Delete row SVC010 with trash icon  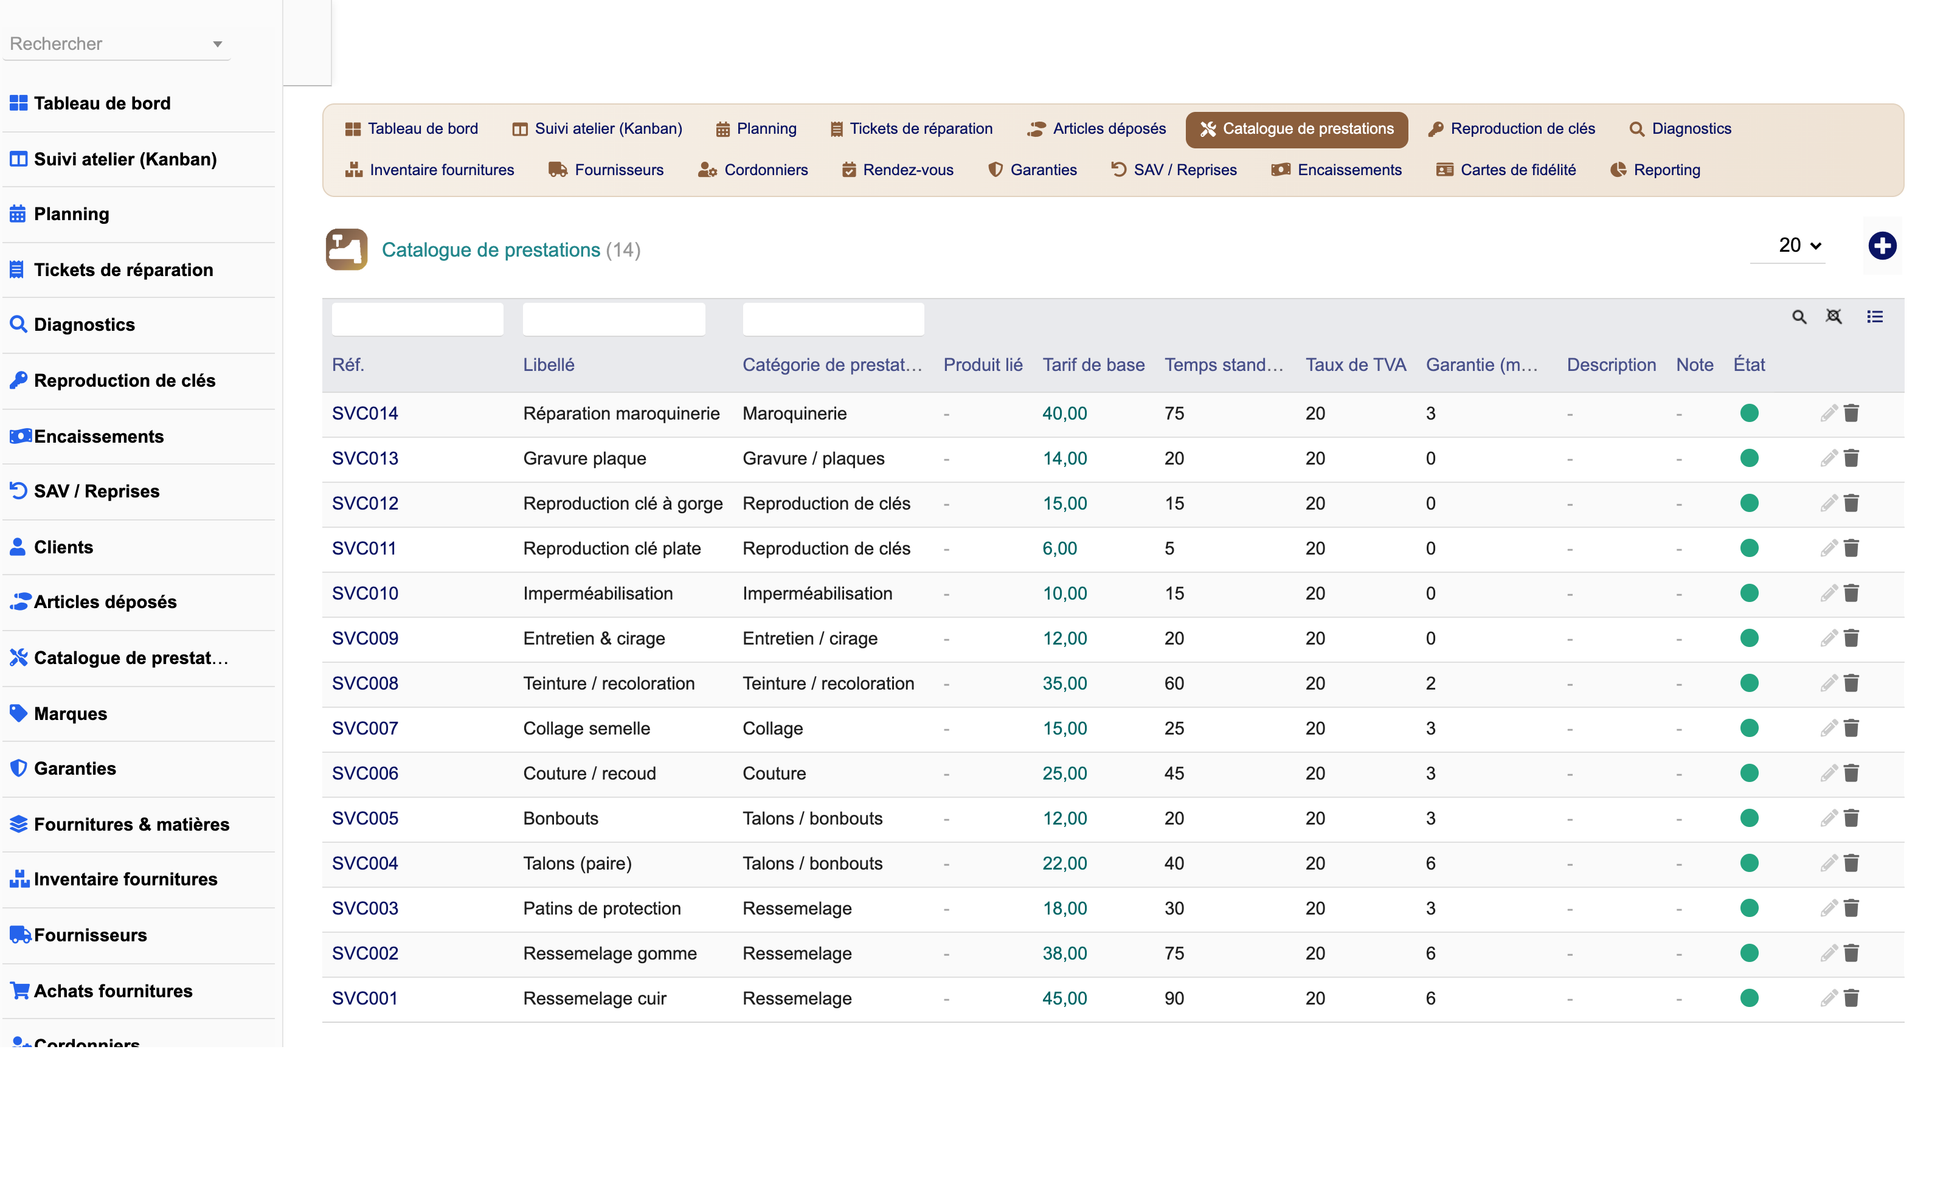pos(1852,593)
